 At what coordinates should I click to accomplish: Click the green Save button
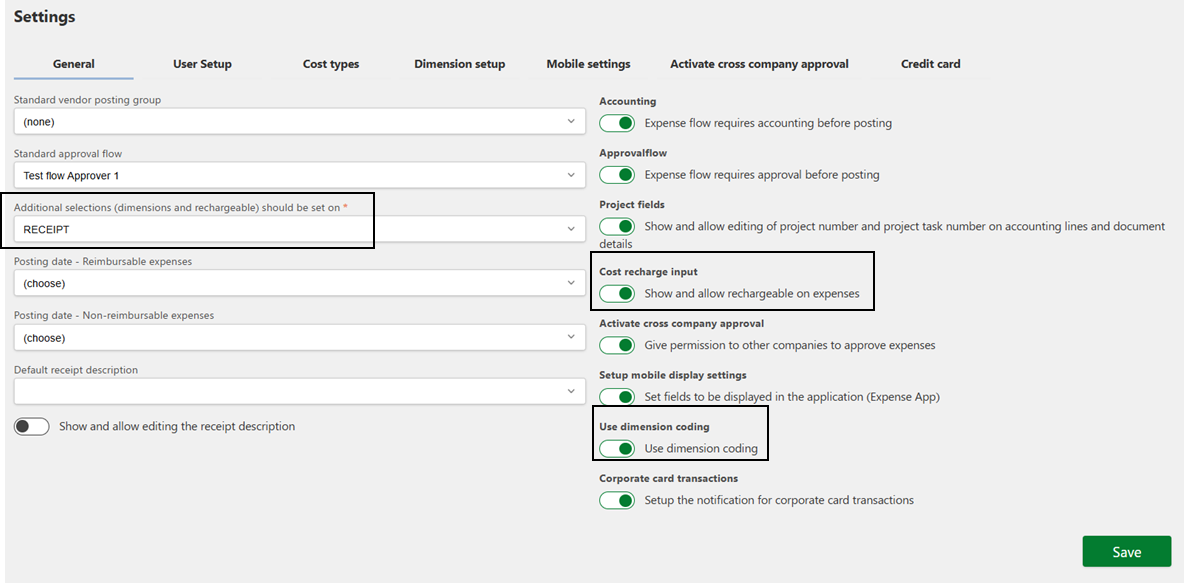coord(1127,551)
